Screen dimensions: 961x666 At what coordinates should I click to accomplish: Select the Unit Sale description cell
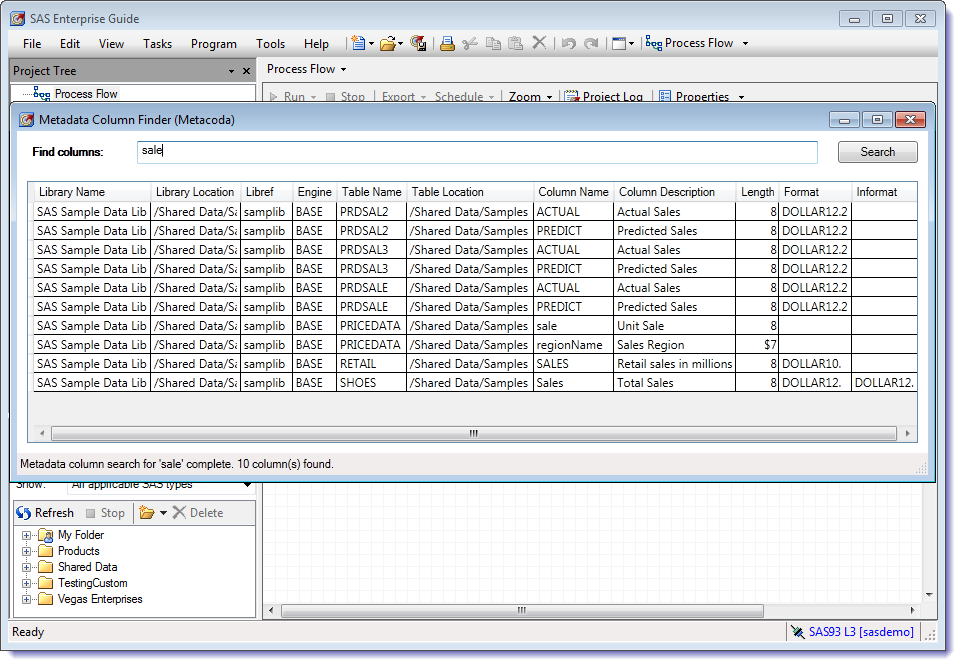point(674,326)
